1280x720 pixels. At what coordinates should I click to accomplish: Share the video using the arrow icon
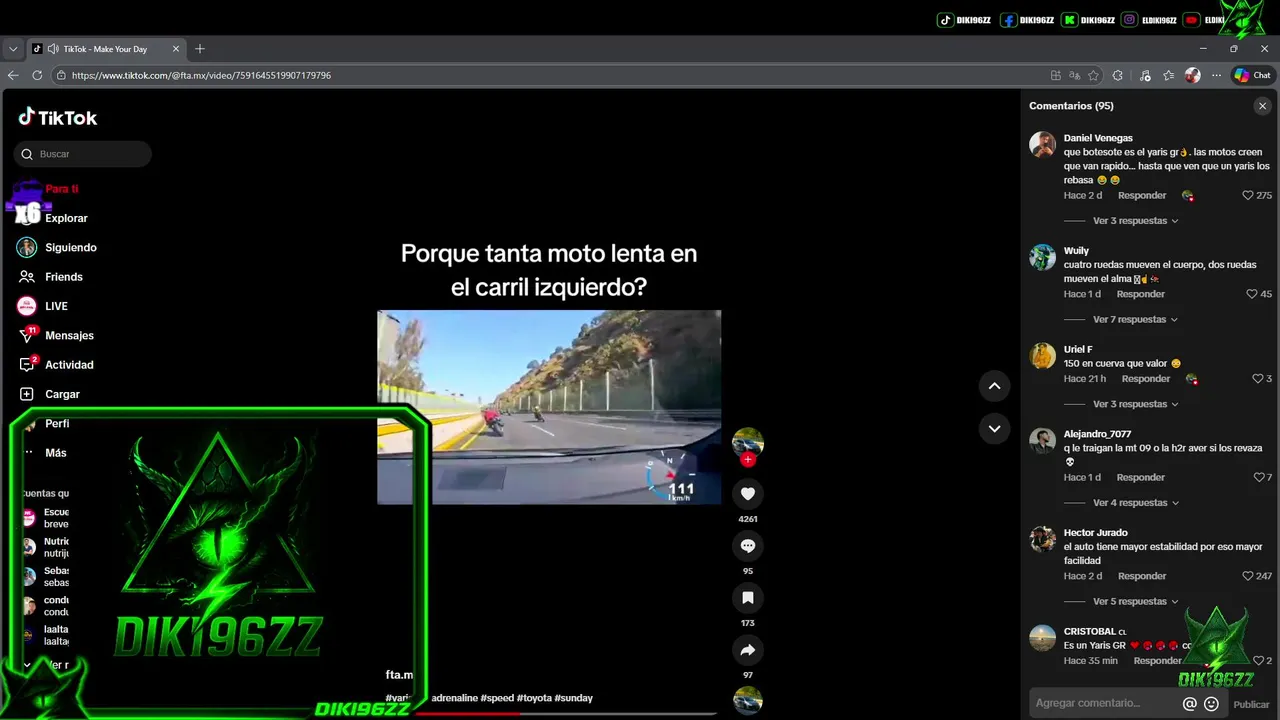click(747, 650)
